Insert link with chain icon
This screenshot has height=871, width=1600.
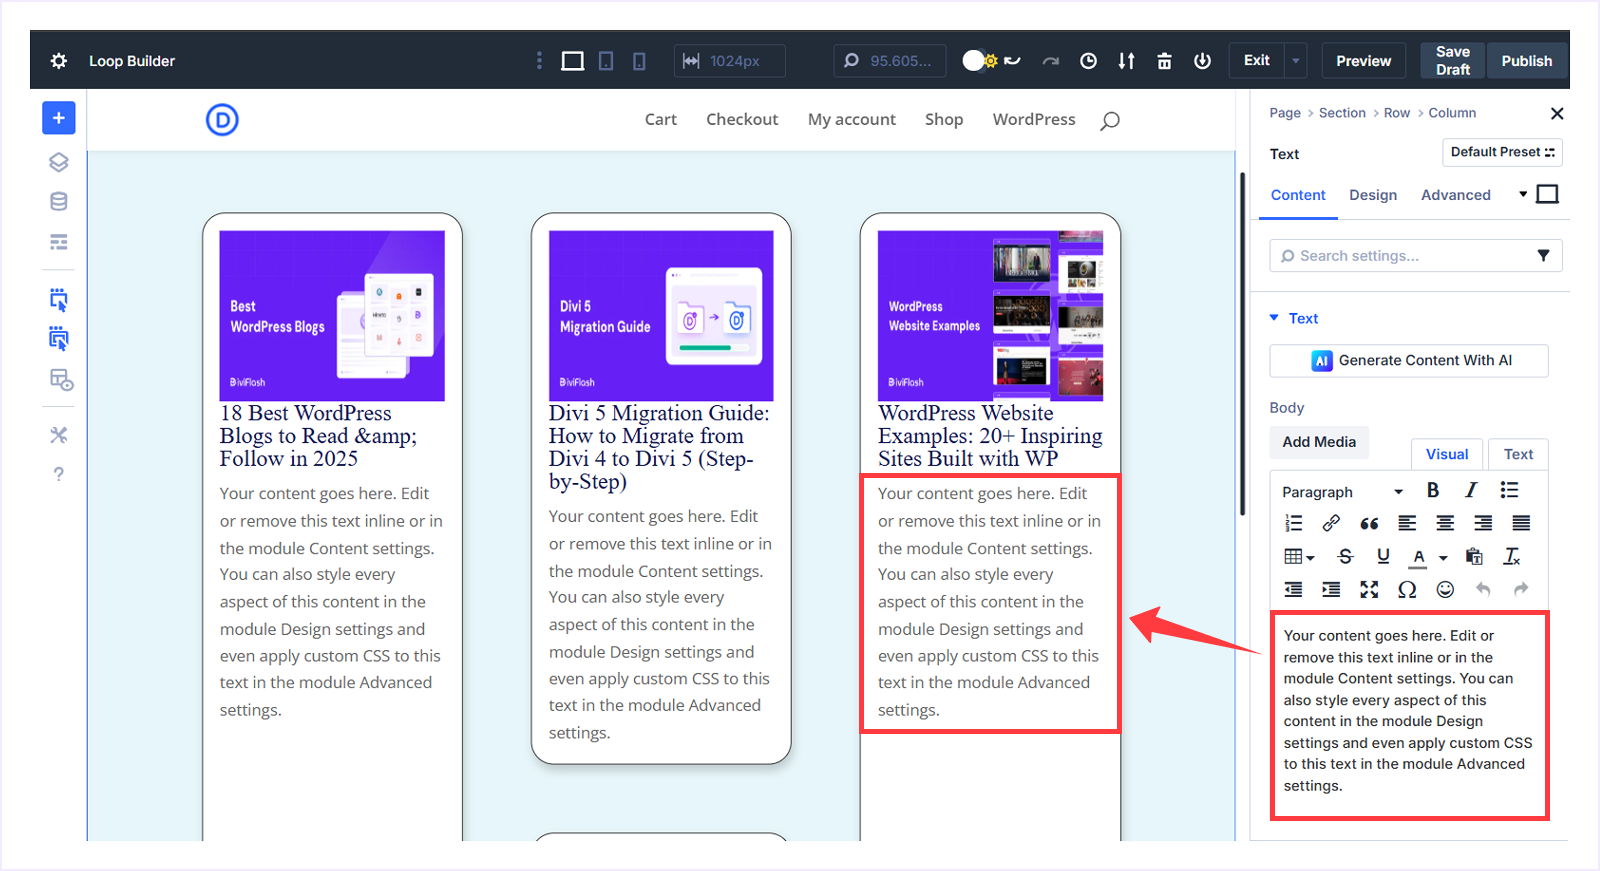(1331, 523)
